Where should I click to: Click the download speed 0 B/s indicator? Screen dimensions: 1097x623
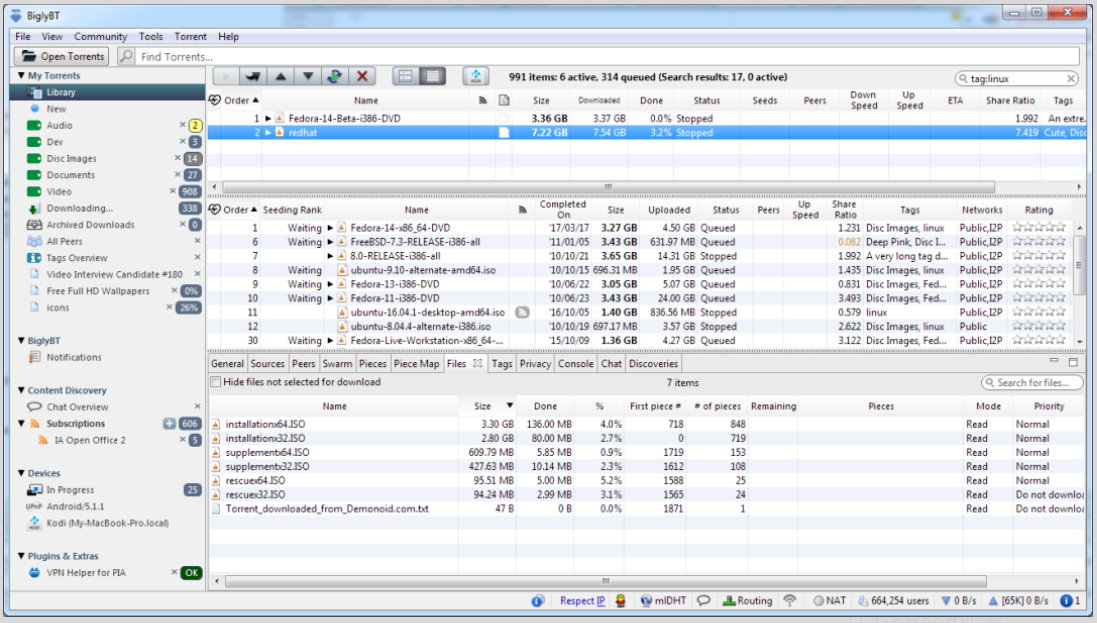click(958, 601)
